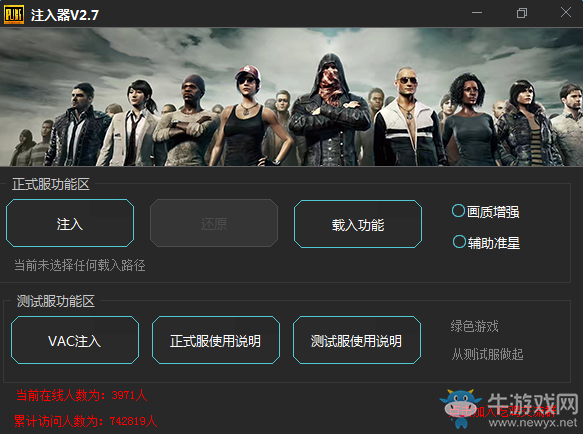583x434 pixels.
Task: Click the red 点击加入吃鸡交流群 link
Action: pos(503,411)
